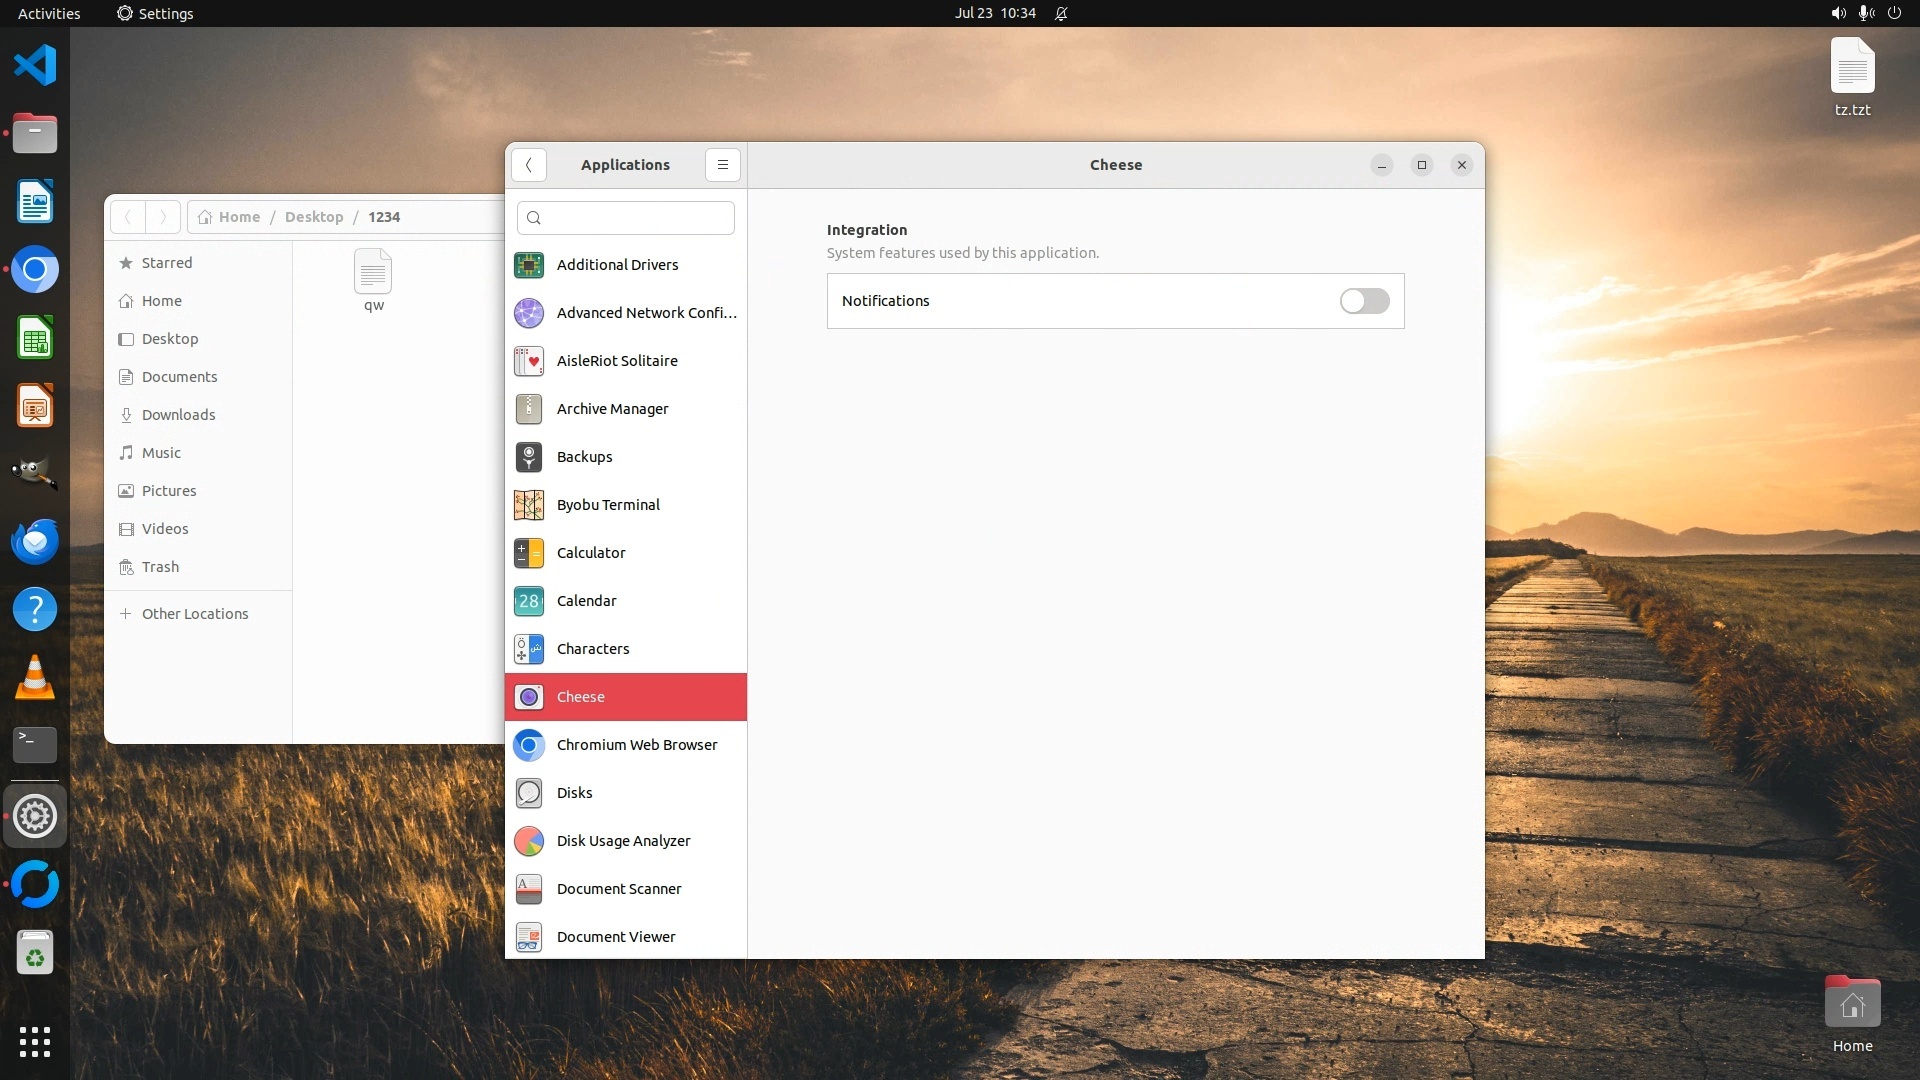1920x1080 pixels.
Task: Open the Activities overview
Action: (49, 13)
